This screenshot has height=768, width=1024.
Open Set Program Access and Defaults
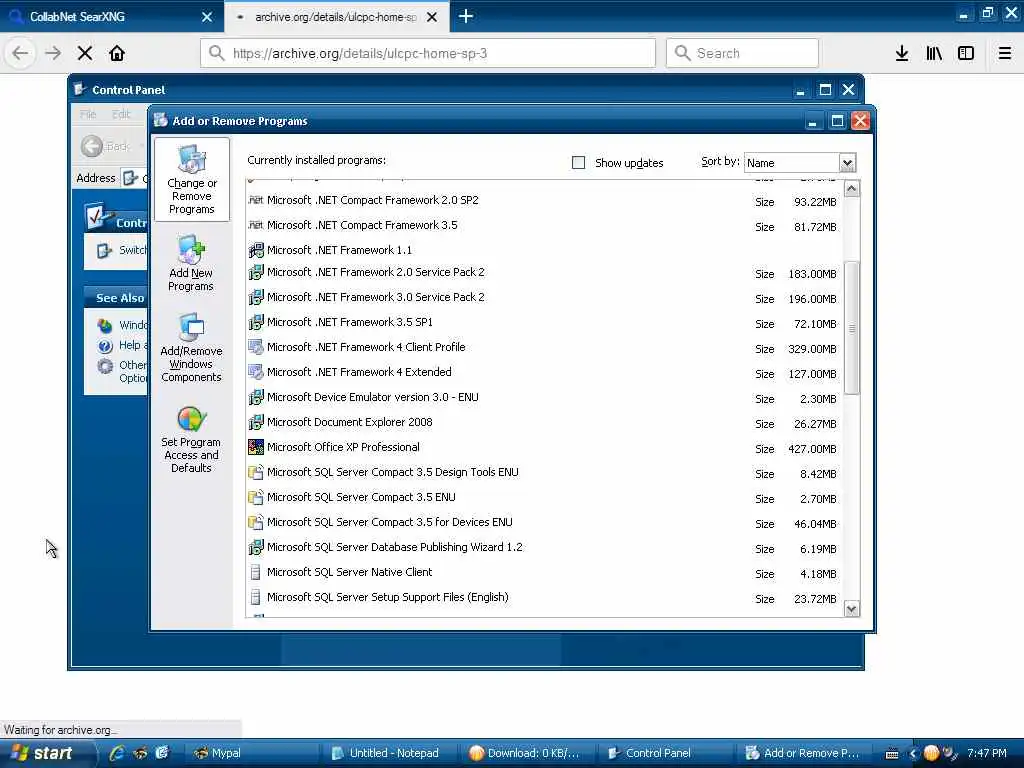pos(191,439)
